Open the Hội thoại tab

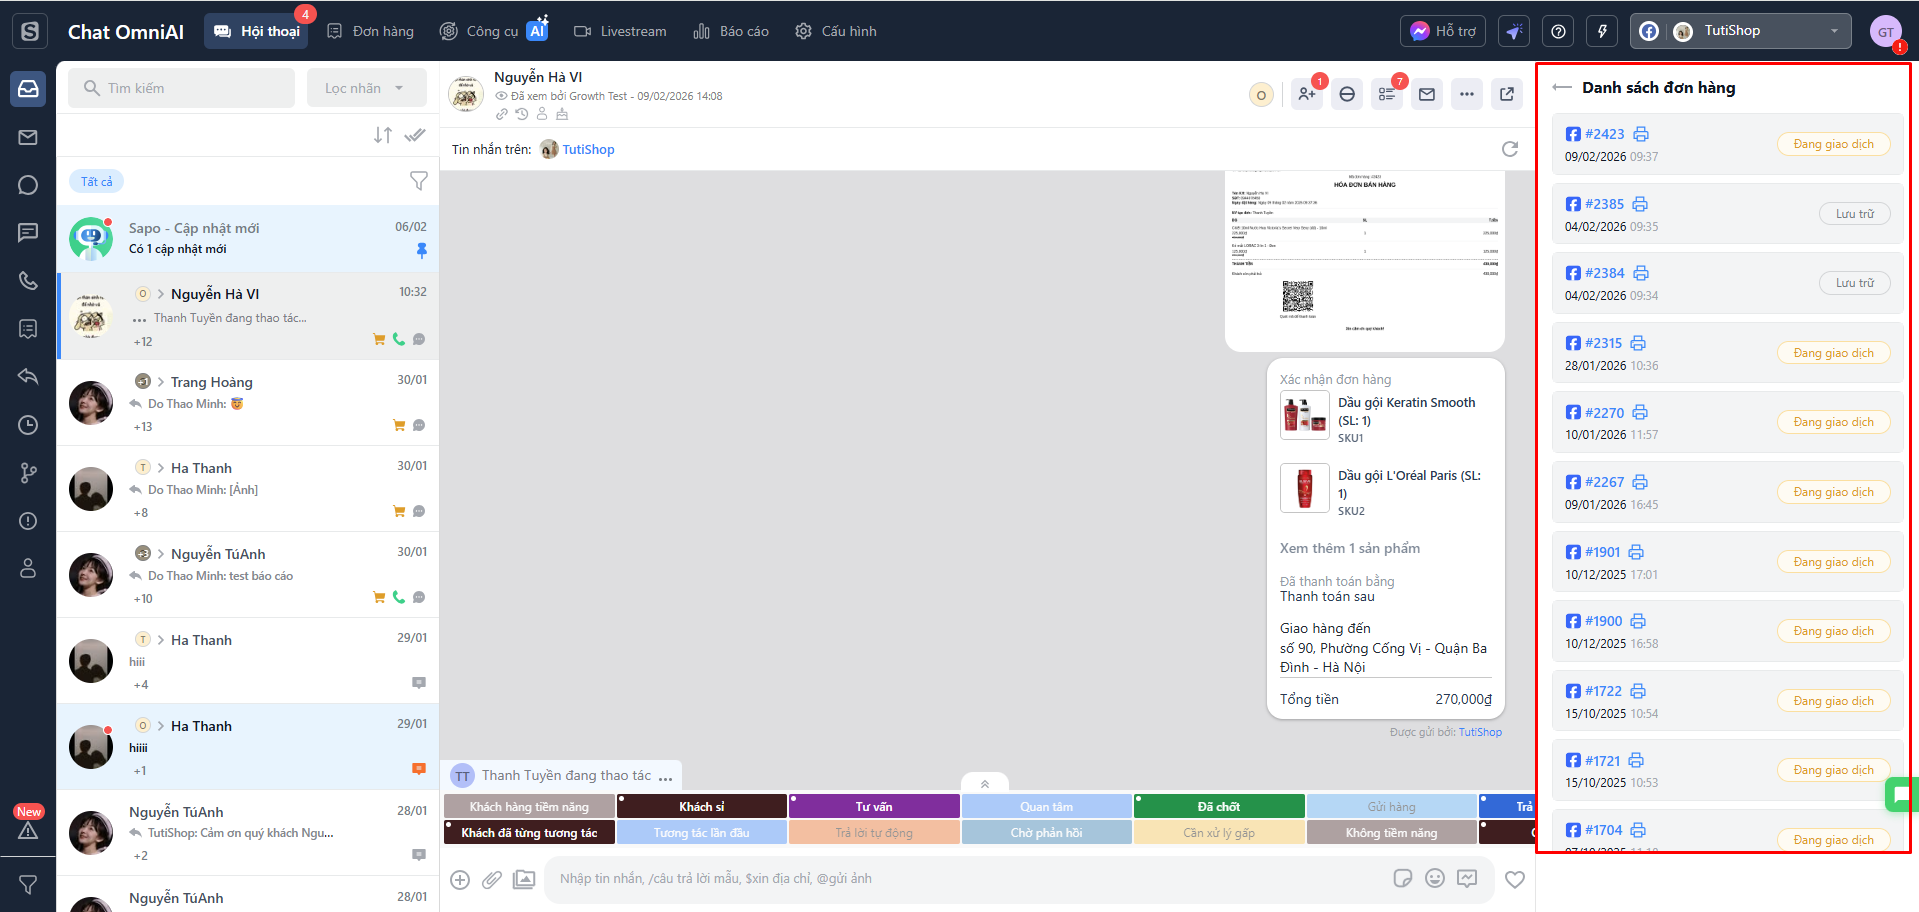click(257, 31)
